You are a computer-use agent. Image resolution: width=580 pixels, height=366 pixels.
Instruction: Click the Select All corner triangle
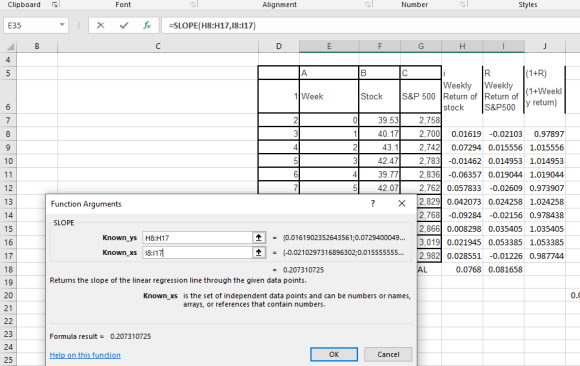[x=10, y=47]
